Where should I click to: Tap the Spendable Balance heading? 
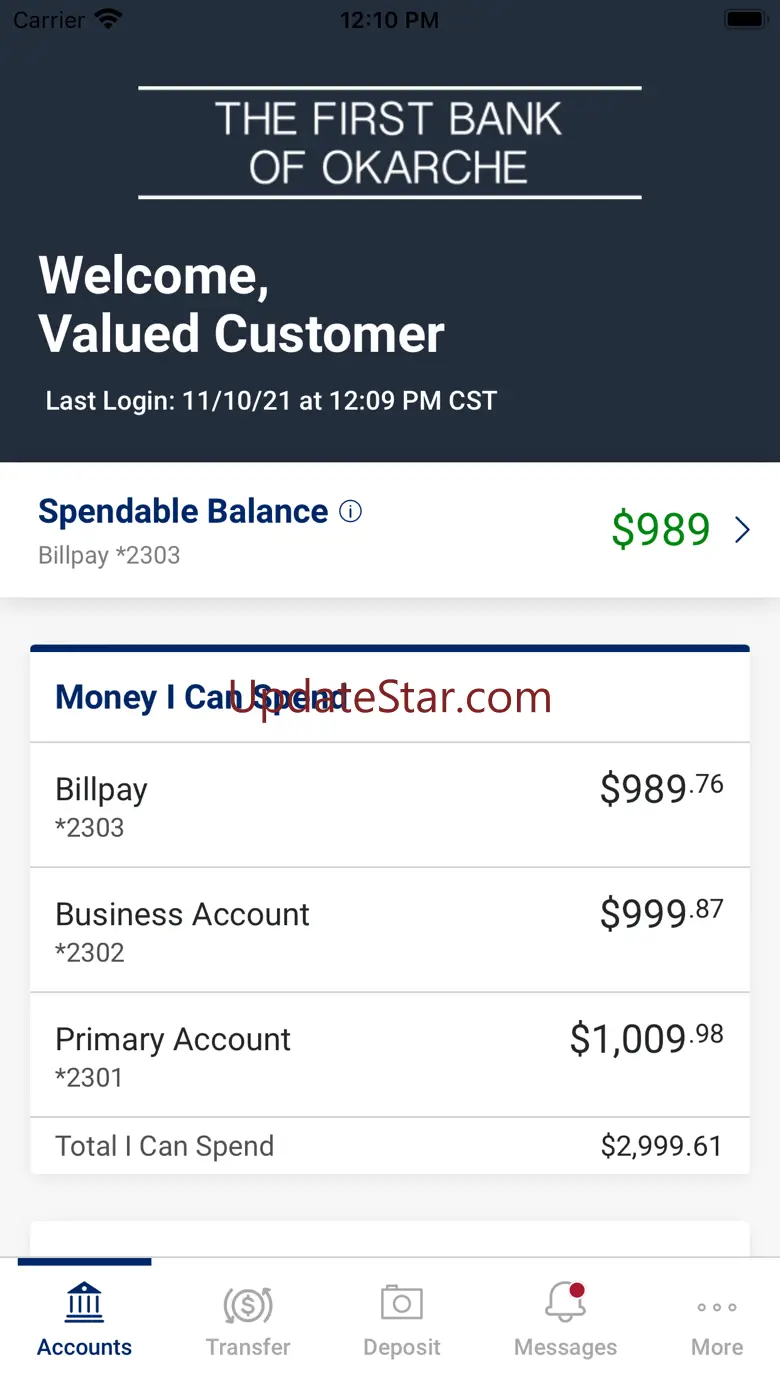[183, 511]
